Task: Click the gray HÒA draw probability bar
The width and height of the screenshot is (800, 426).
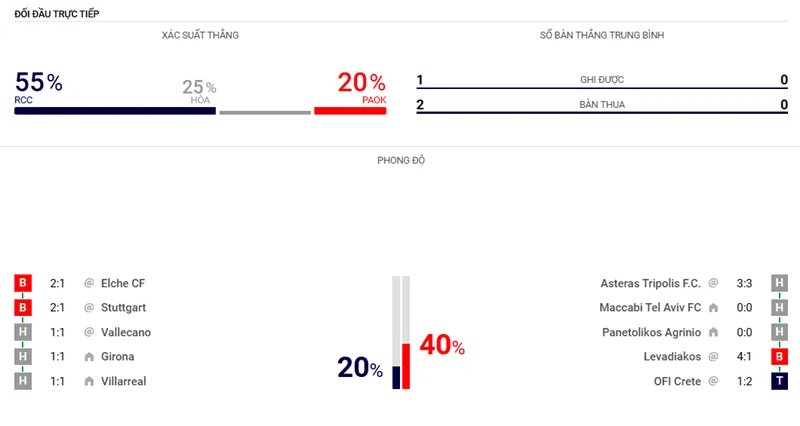Action: coord(265,112)
